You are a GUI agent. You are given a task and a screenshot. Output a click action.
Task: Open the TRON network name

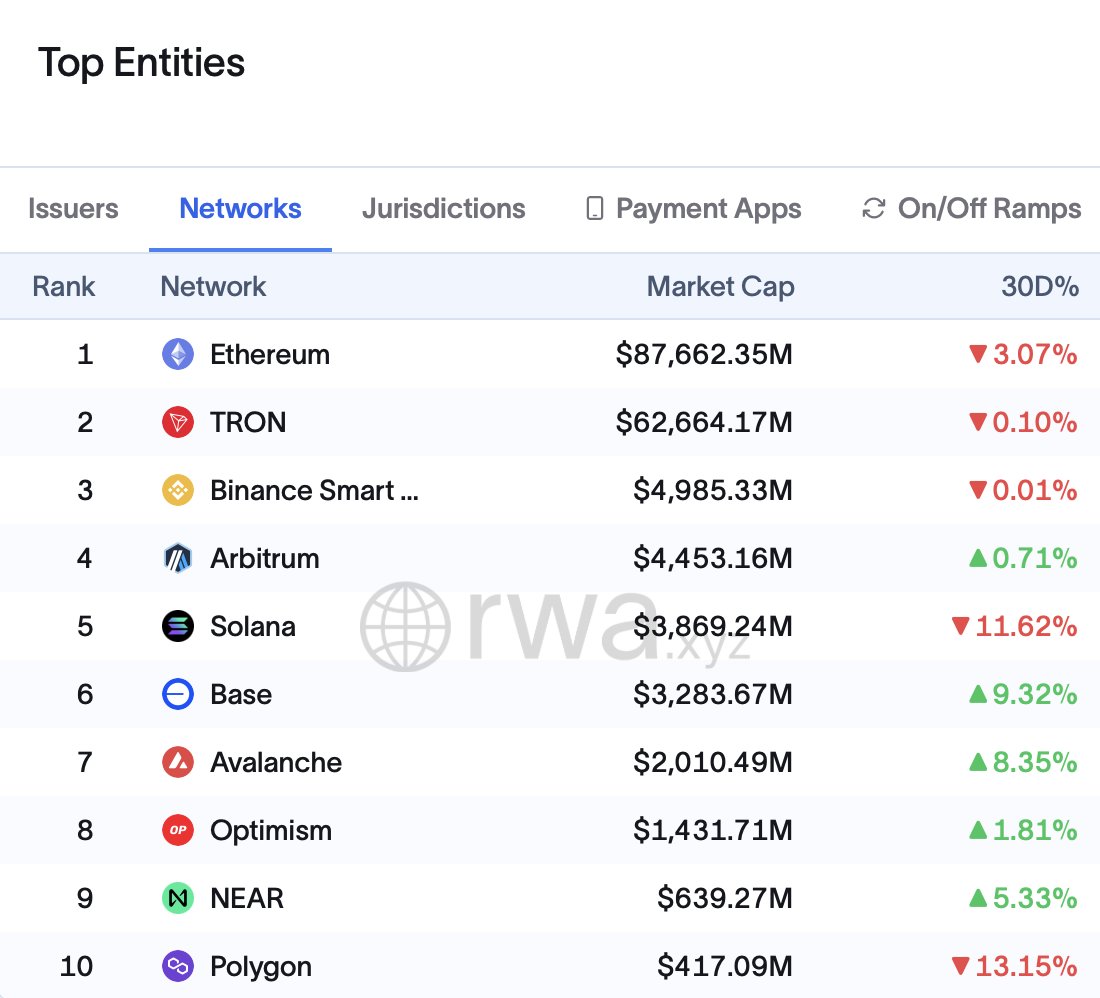[x=248, y=422]
